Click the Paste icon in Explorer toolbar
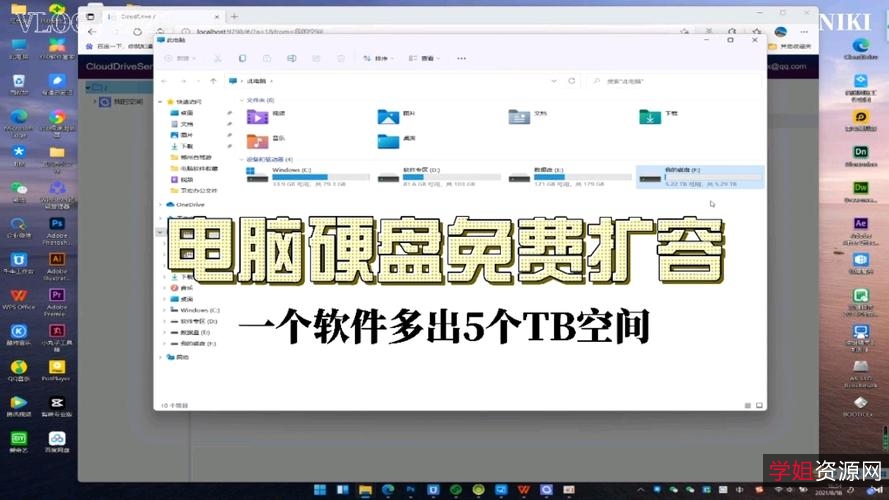The height and width of the screenshot is (500, 889). [x=266, y=58]
